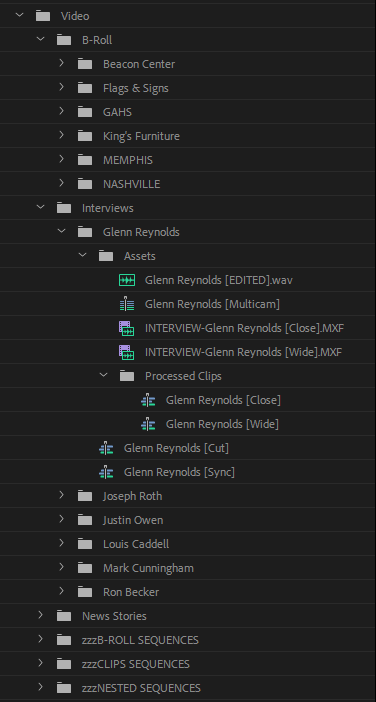Collapse the B-Roll bin

coord(40,39)
